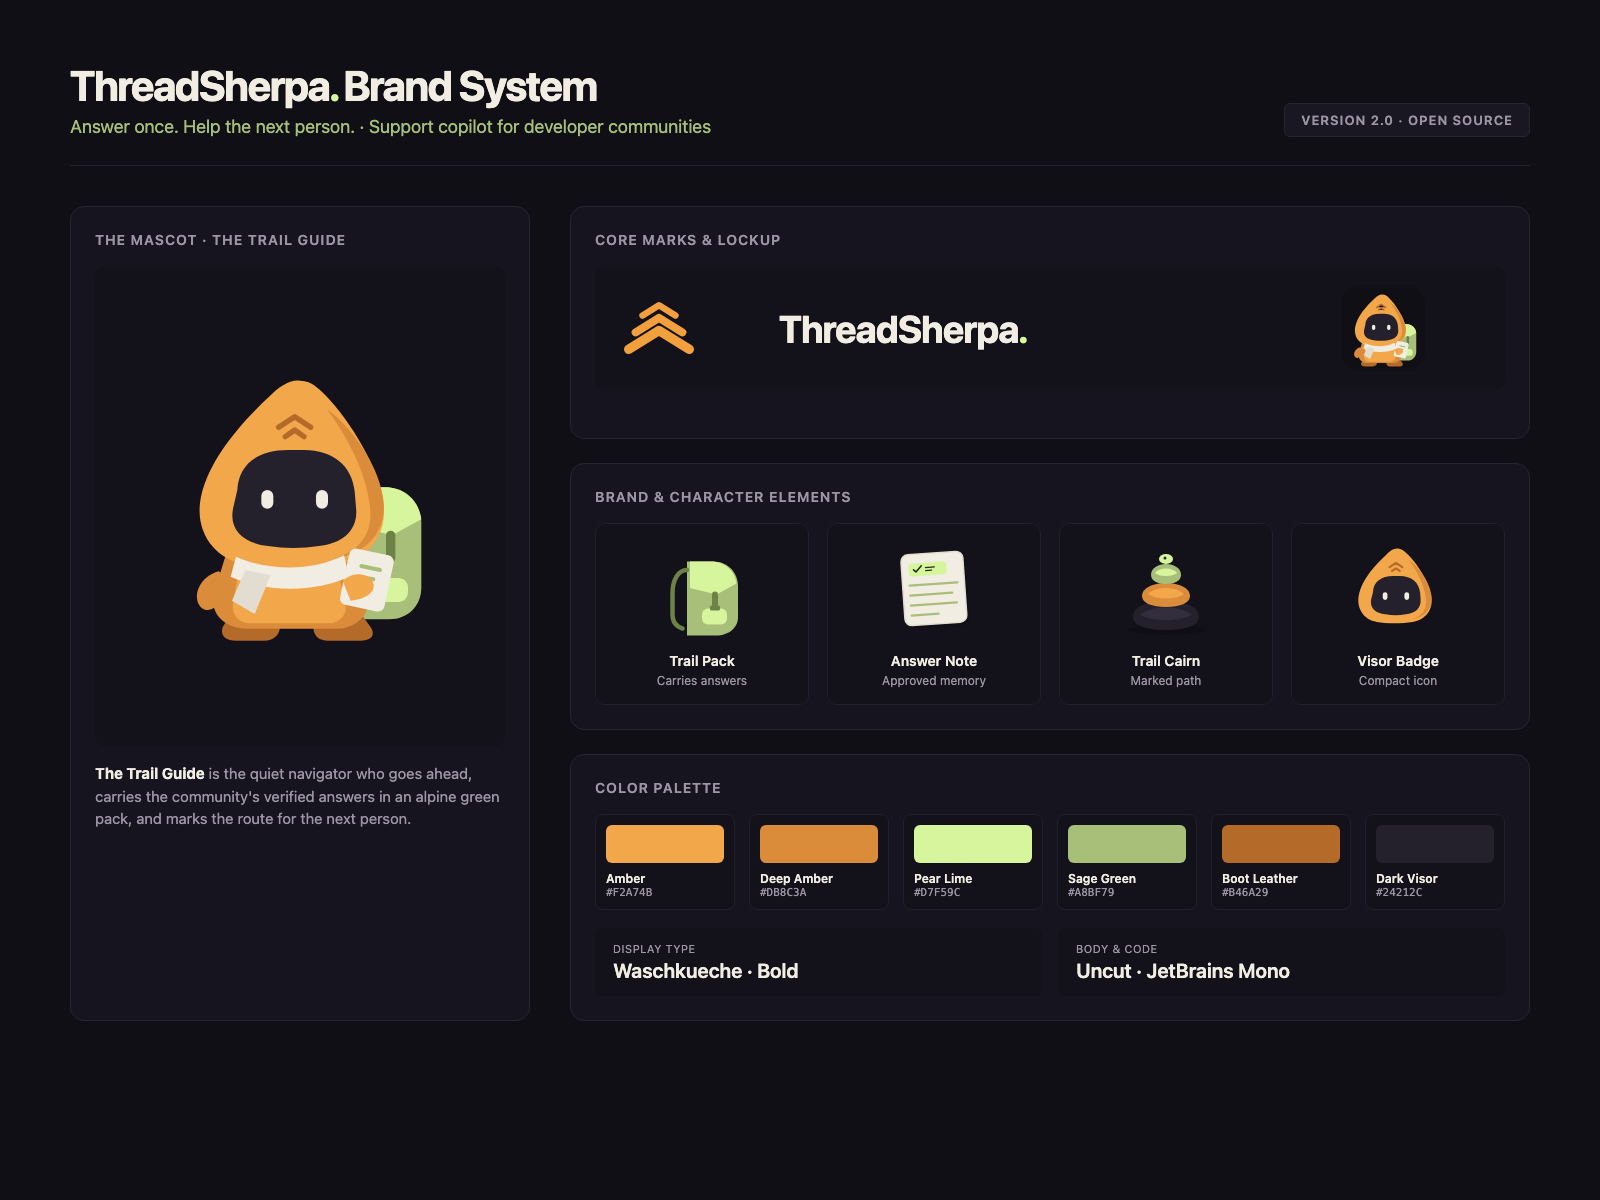Click the Uncut · JetBrains Mono text
The width and height of the screenshot is (1600, 1200).
[x=1183, y=971]
